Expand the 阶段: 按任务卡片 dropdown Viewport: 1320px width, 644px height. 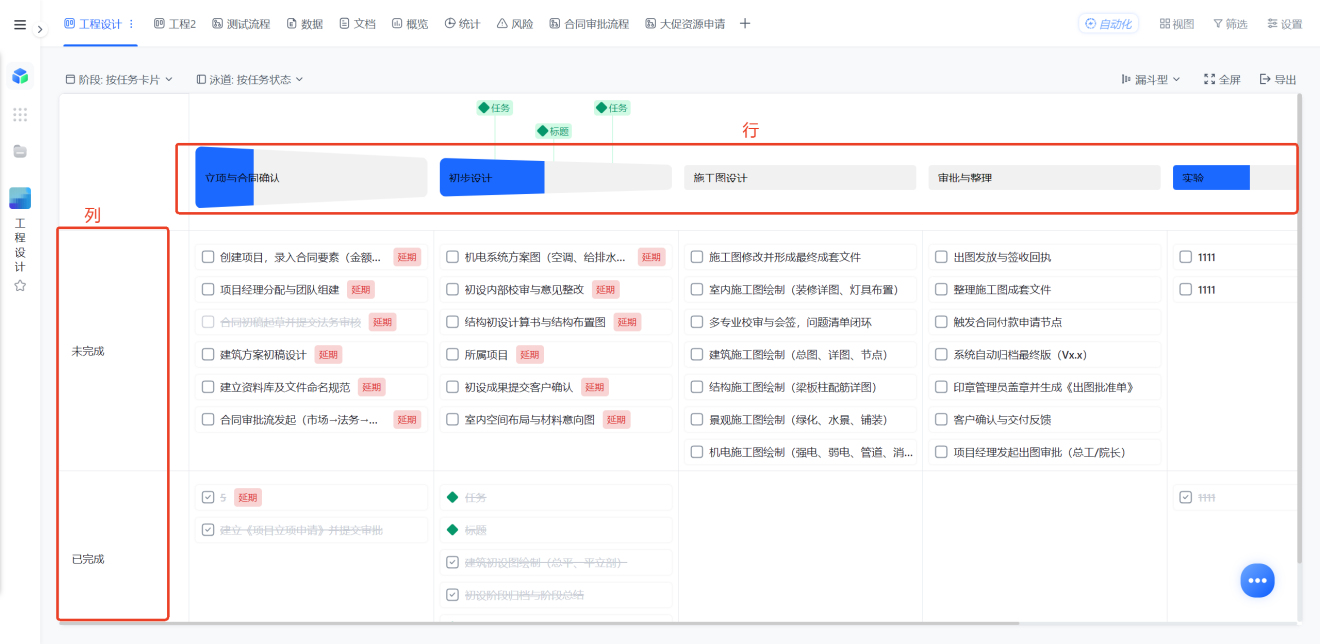tap(119, 79)
